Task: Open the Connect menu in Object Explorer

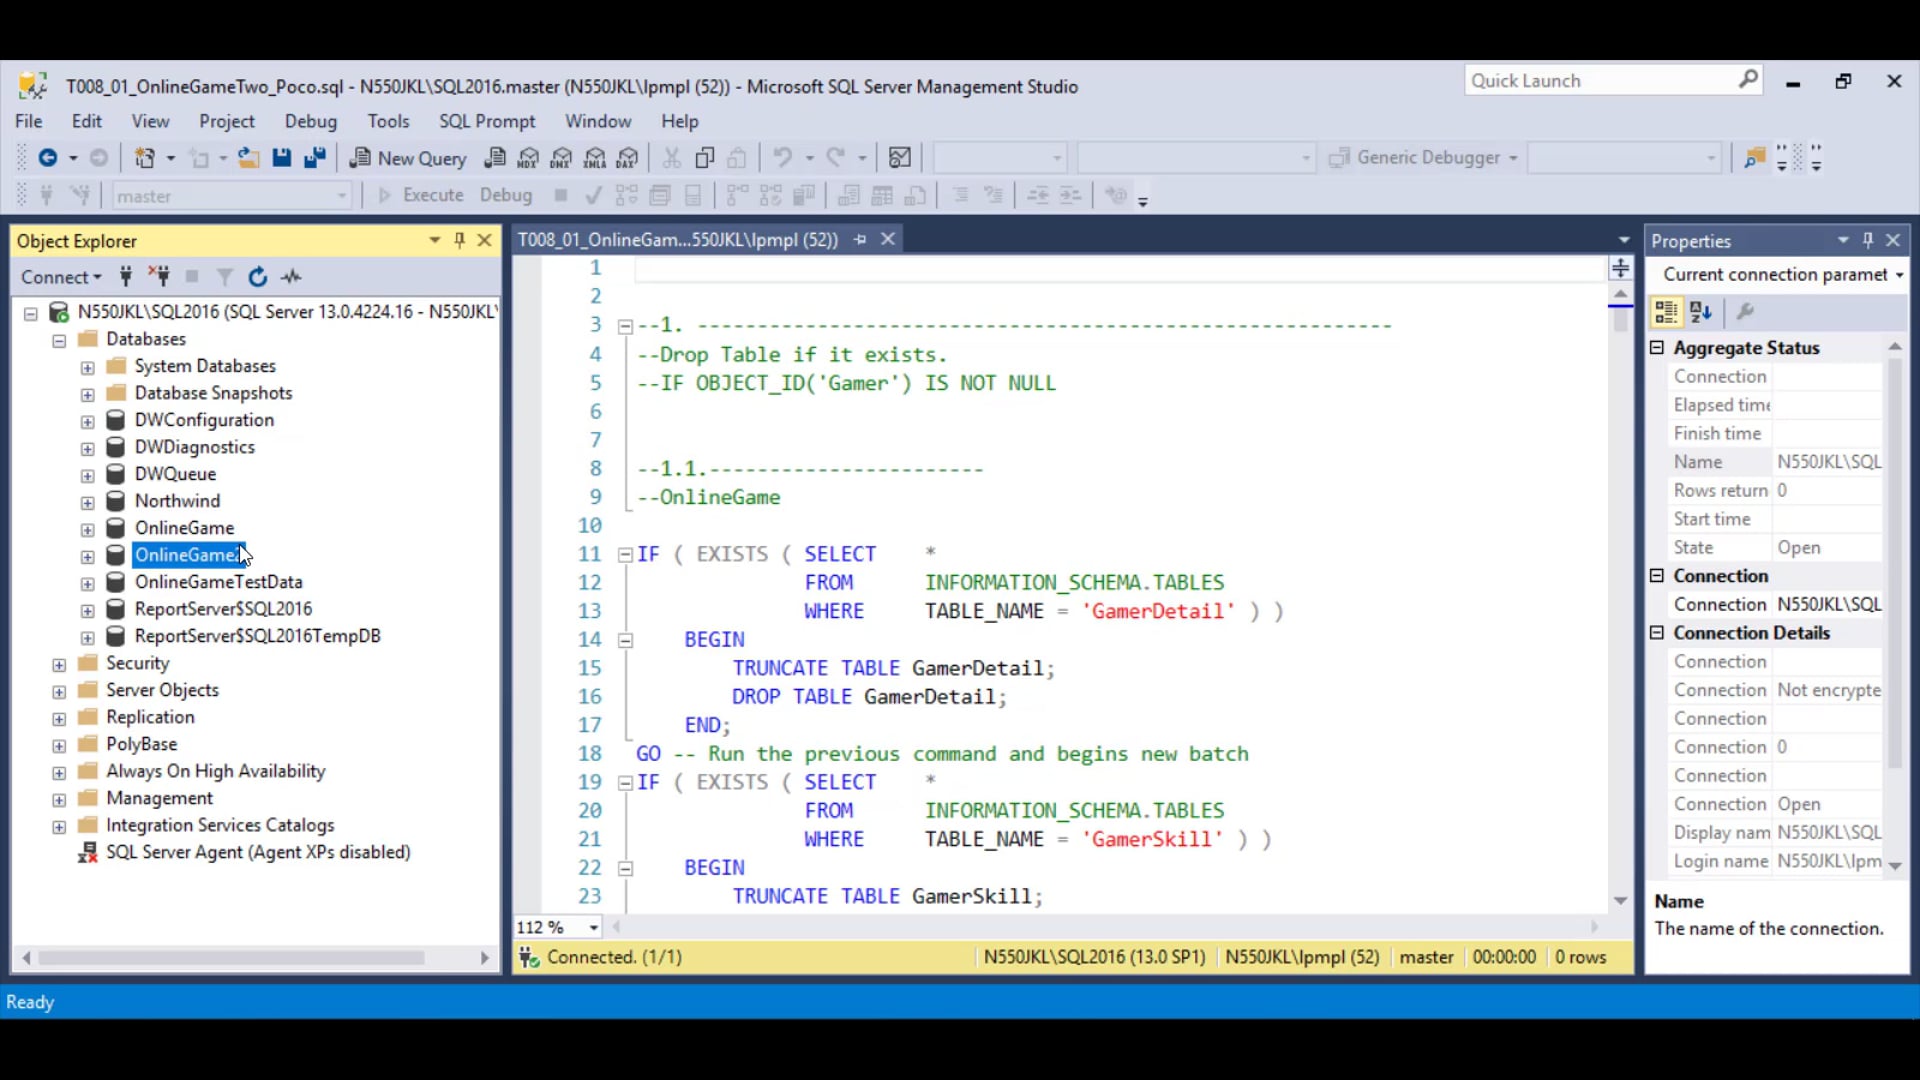Action: point(60,277)
